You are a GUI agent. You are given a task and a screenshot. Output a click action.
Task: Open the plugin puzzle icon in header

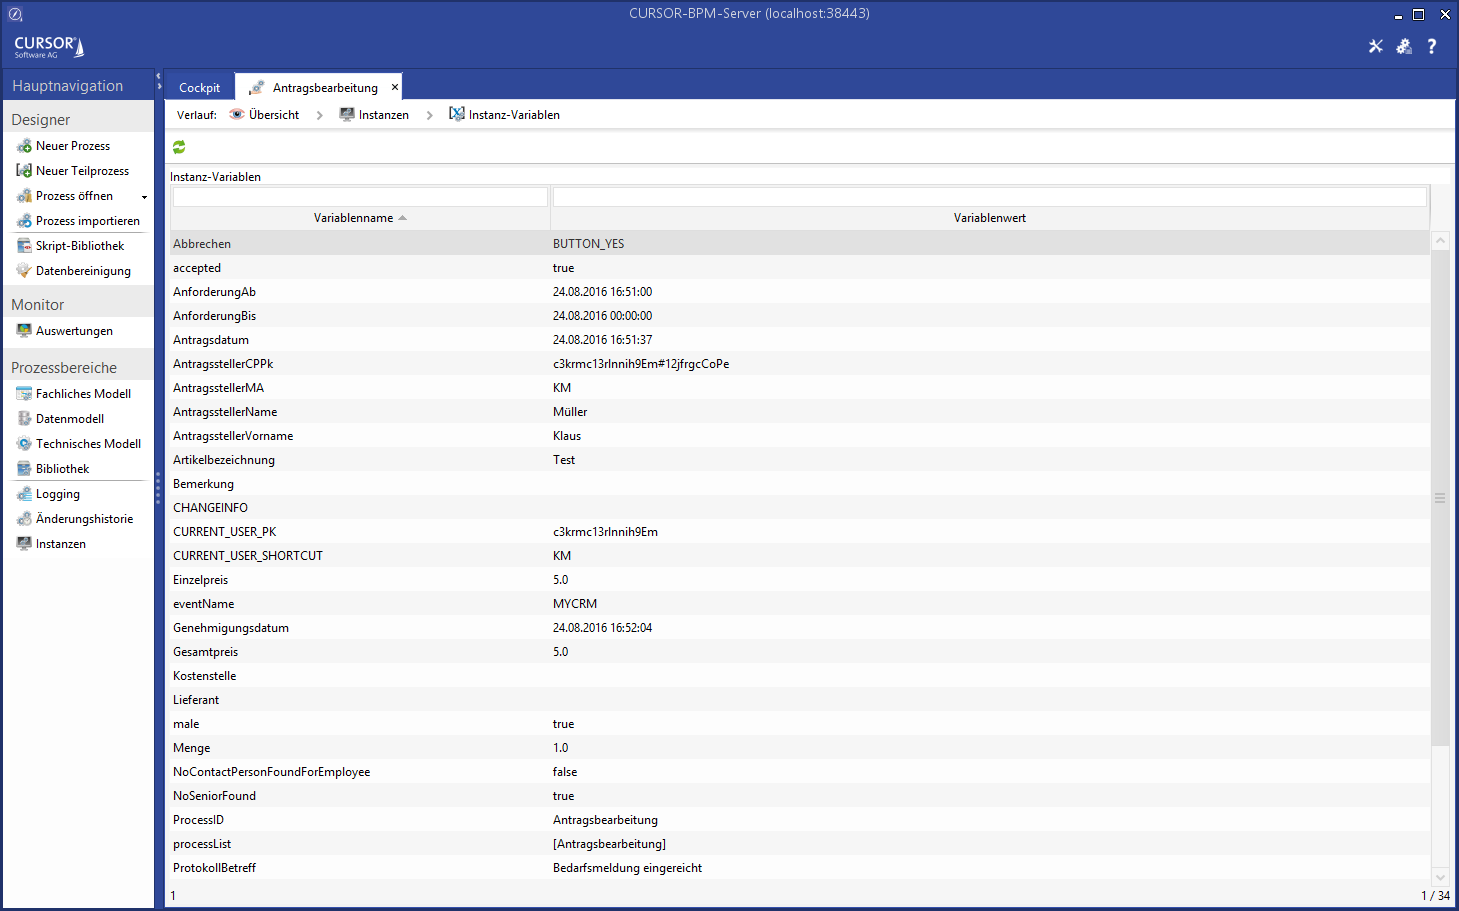[1404, 46]
